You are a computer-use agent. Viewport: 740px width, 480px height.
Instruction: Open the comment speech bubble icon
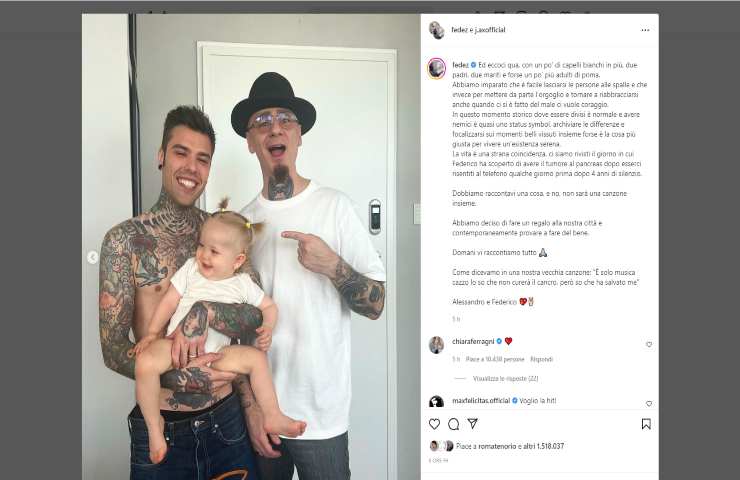click(454, 424)
